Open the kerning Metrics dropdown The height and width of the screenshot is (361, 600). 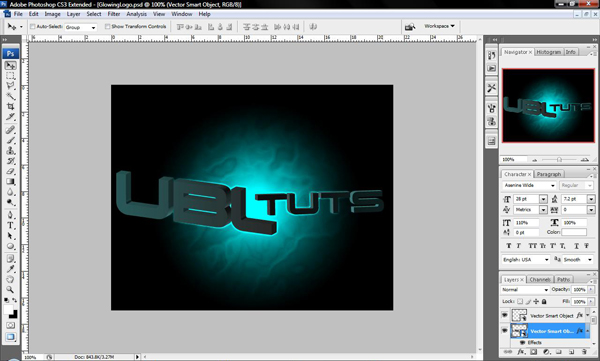coord(543,210)
